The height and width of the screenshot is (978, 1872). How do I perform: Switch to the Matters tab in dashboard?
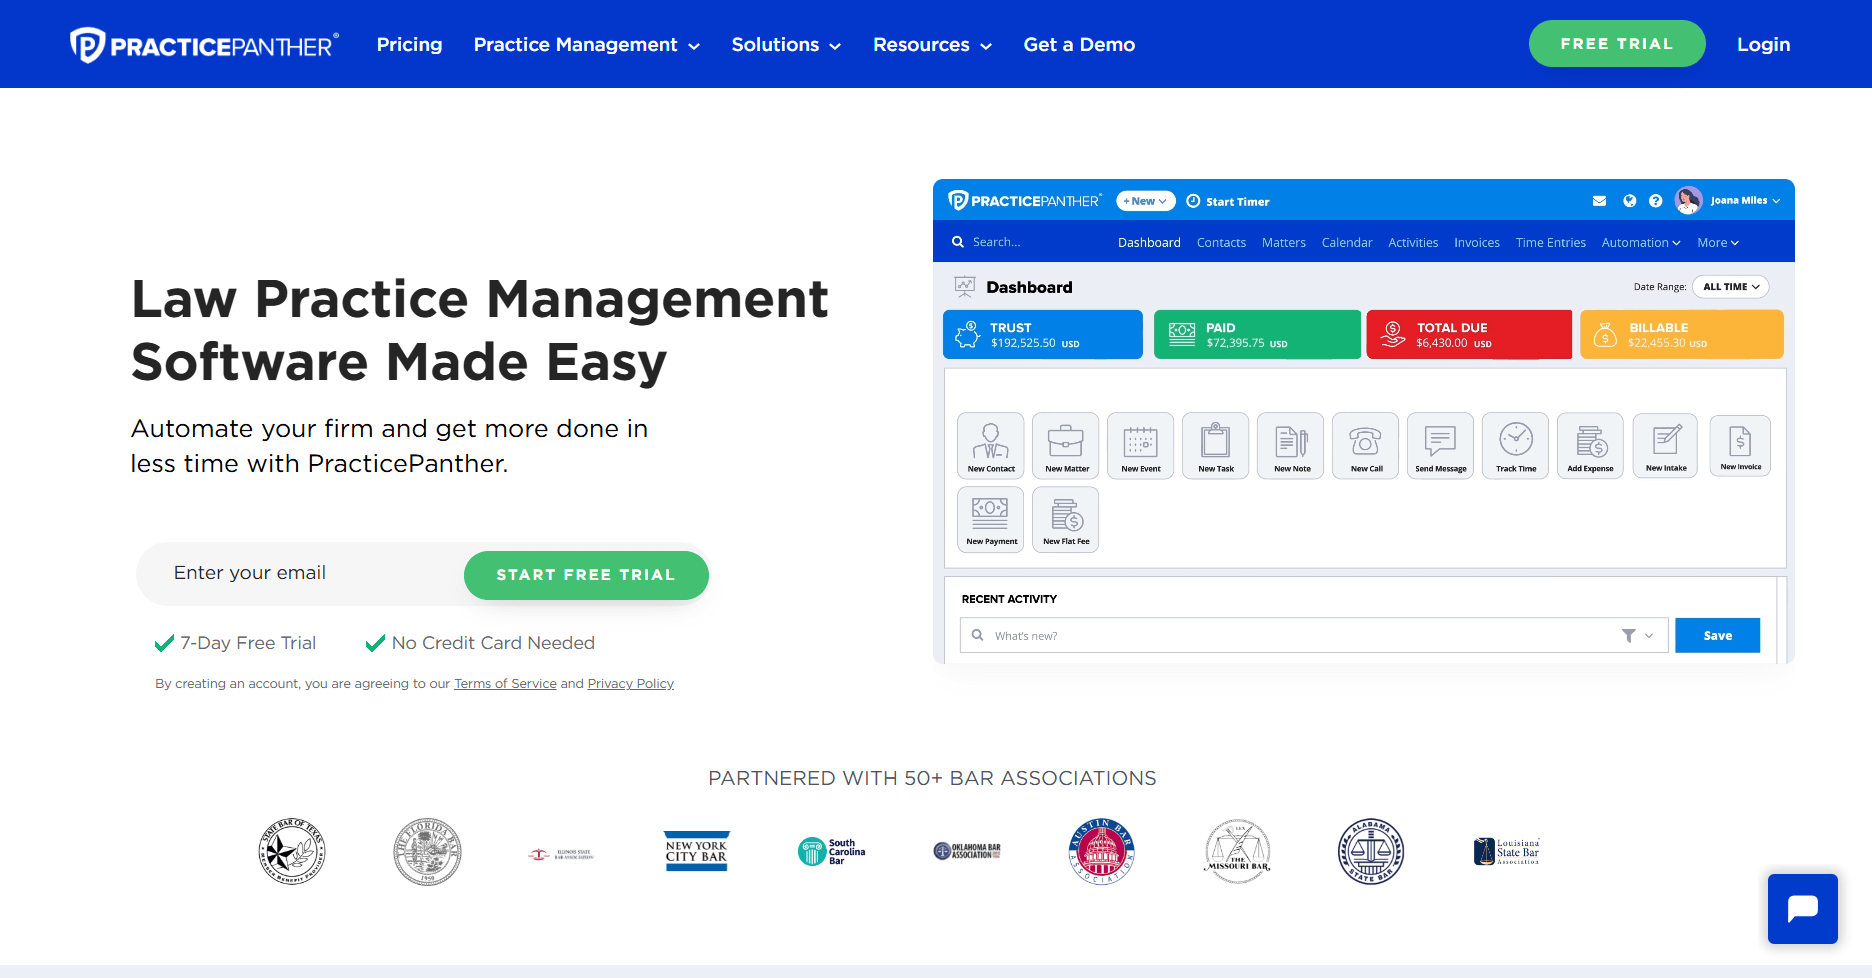point(1283,243)
